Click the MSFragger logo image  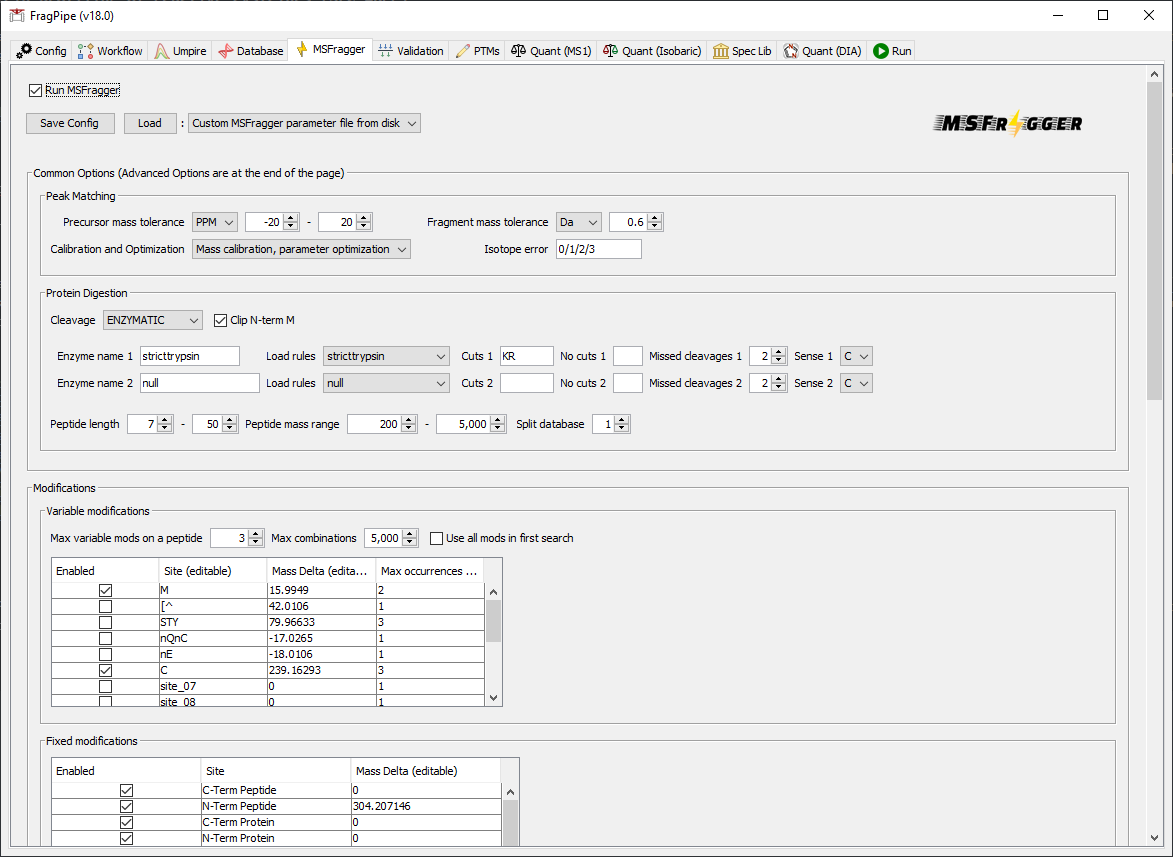click(1007, 123)
